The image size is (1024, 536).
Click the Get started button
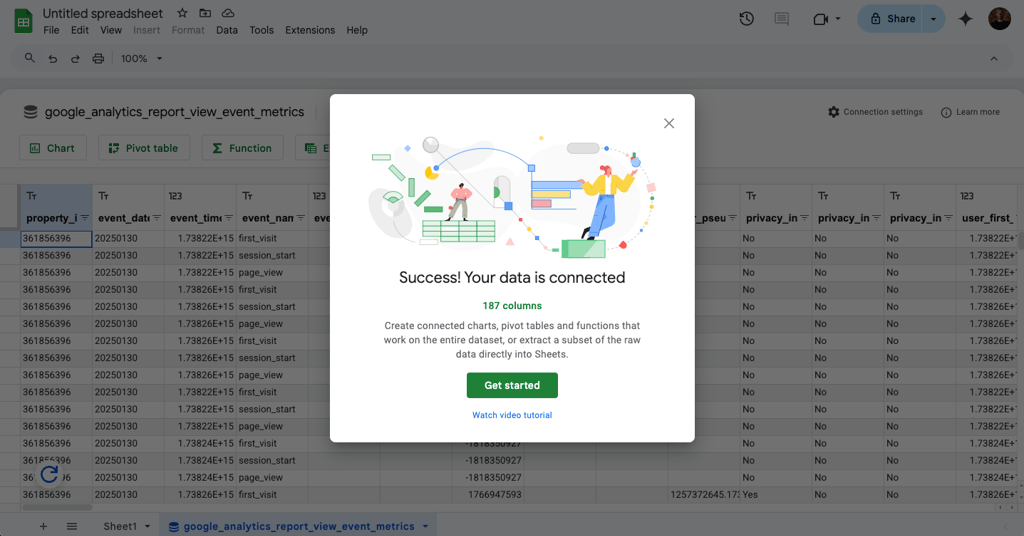point(512,385)
